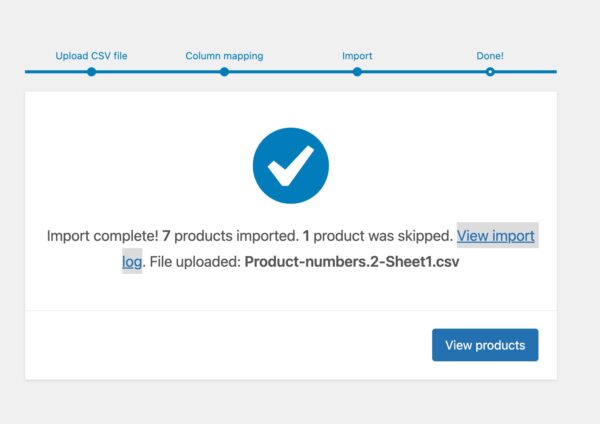Select the Done! step label
This screenshot has height=424, width=600.
pos(490,56)
